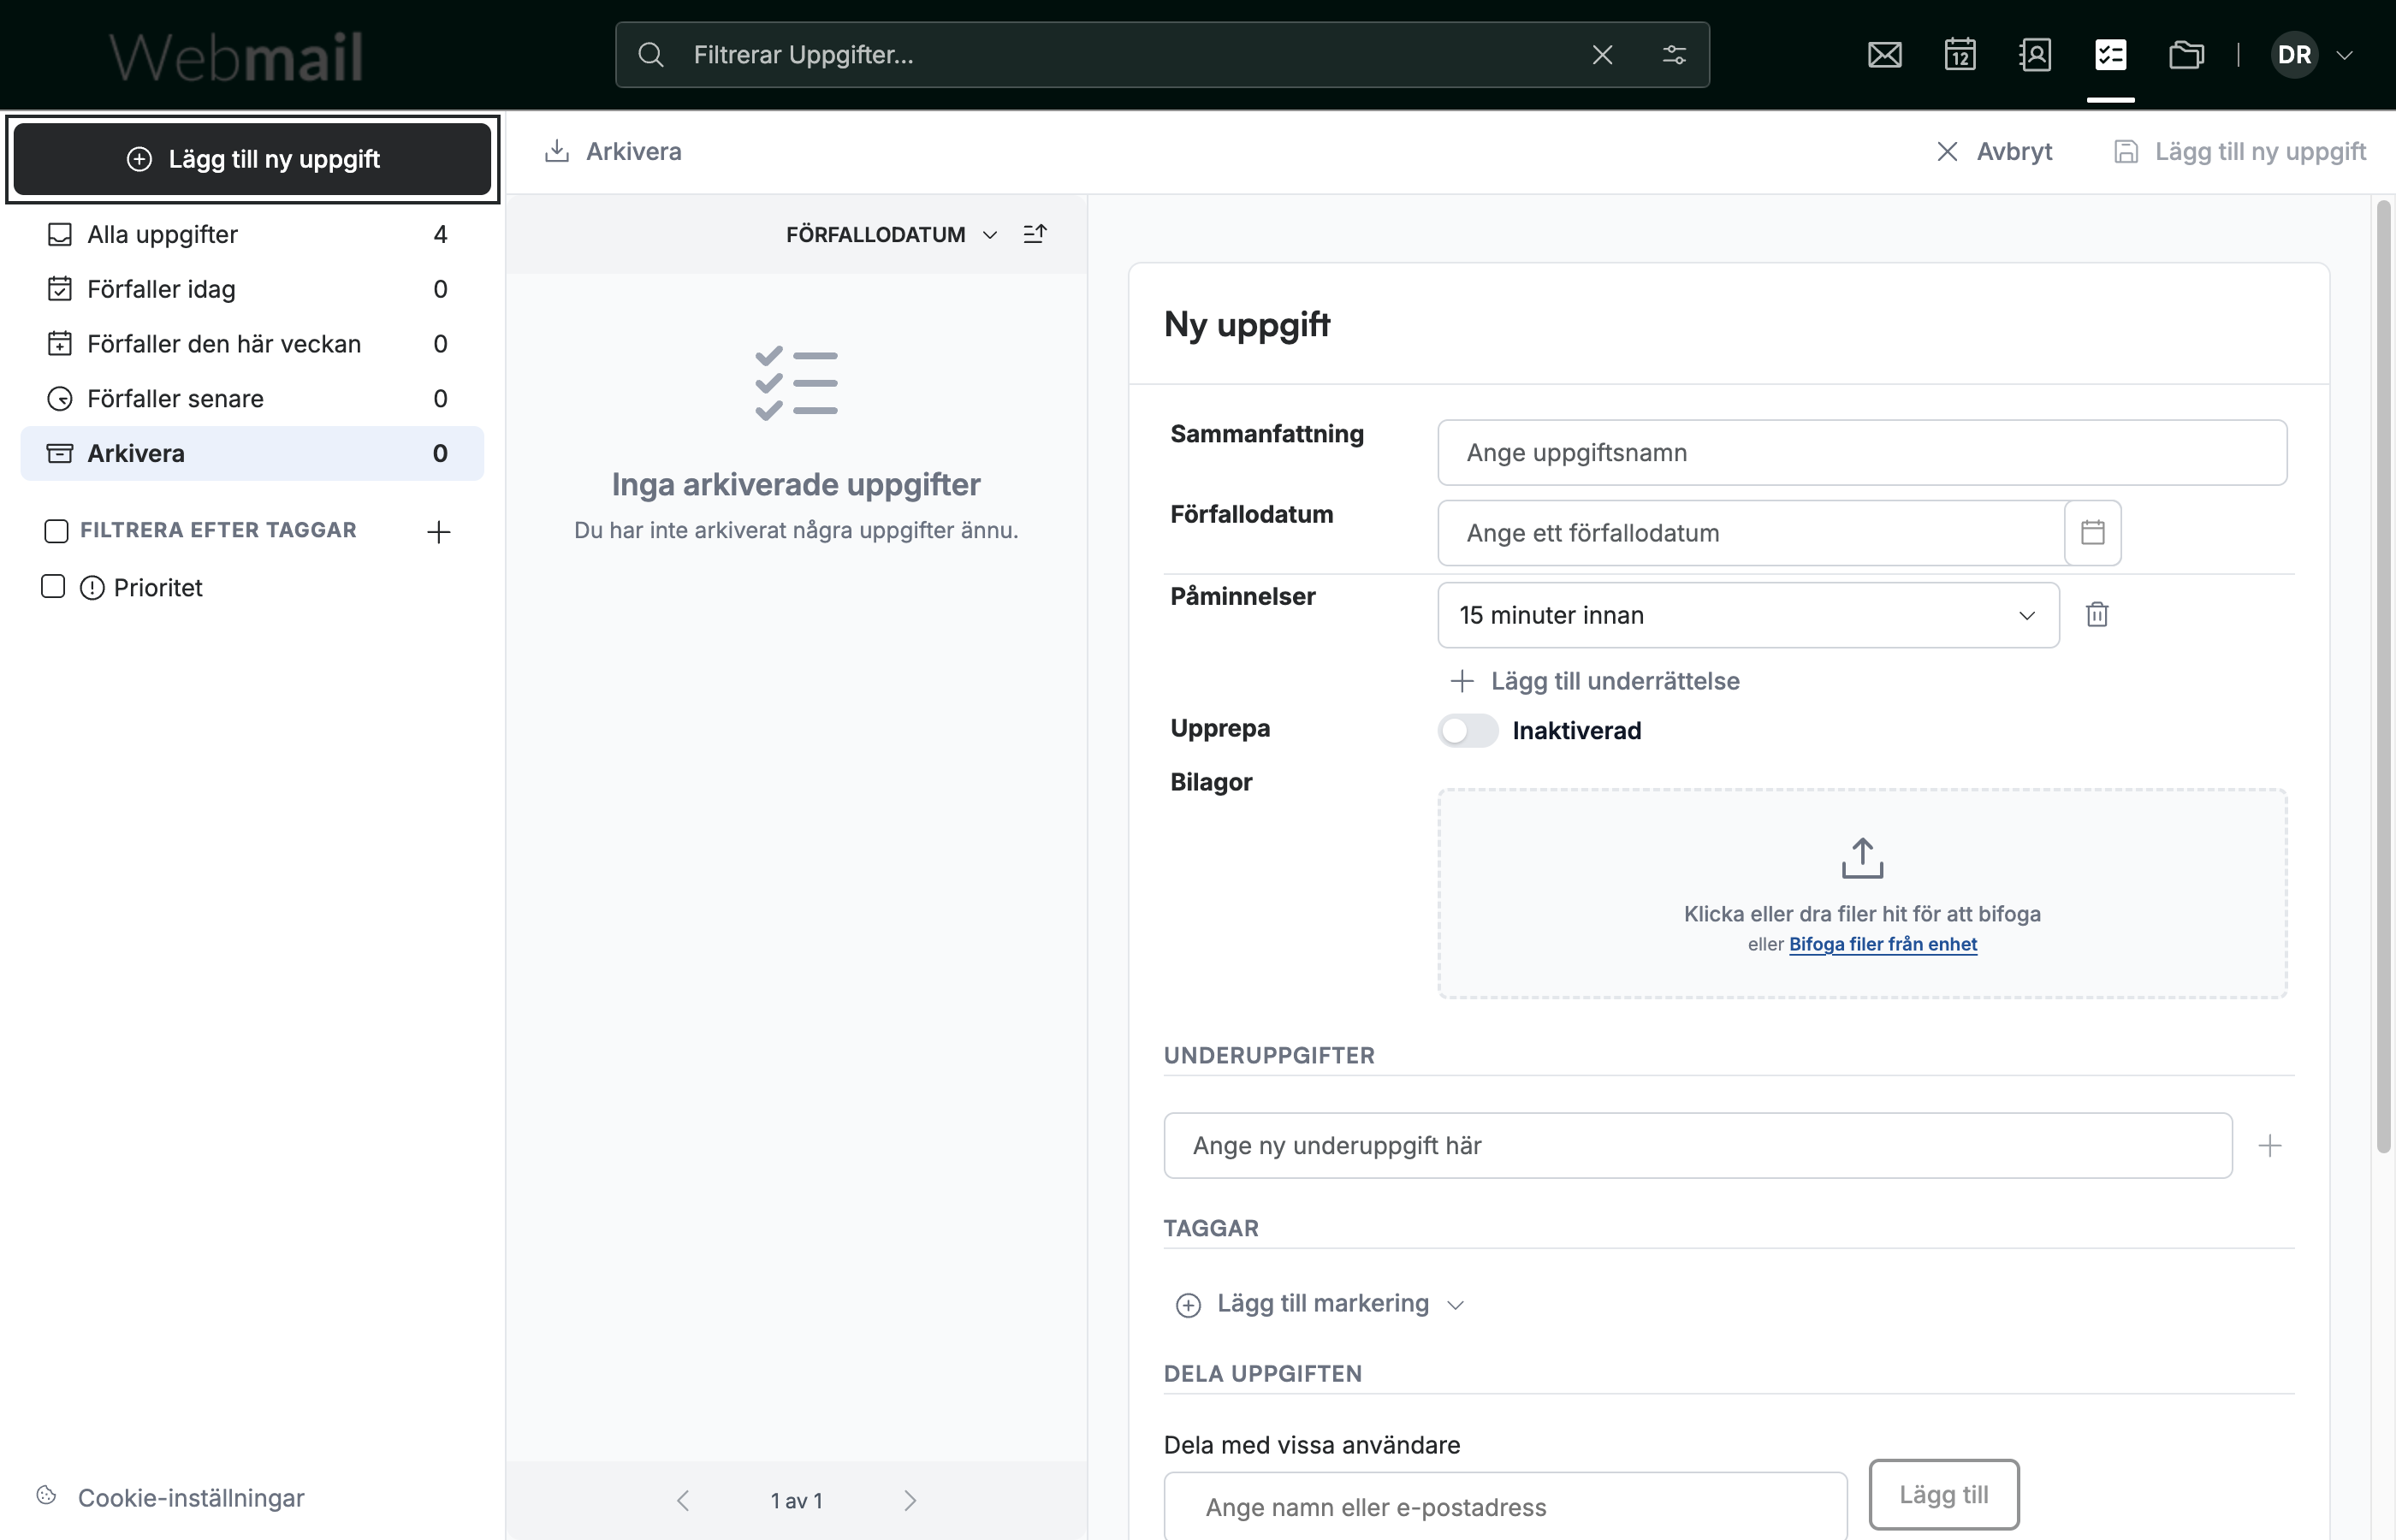This screenshot has height=1540, width=2396.
Task: Open the Mail app icon
Action: [x=1884, y=55]
